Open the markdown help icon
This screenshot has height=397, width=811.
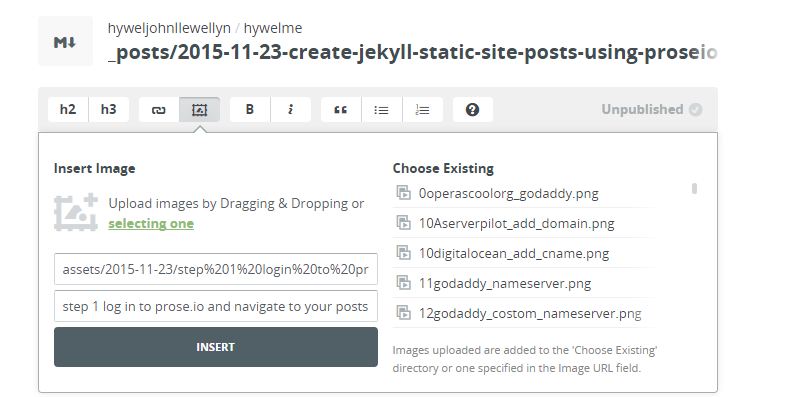coord(472,110)
